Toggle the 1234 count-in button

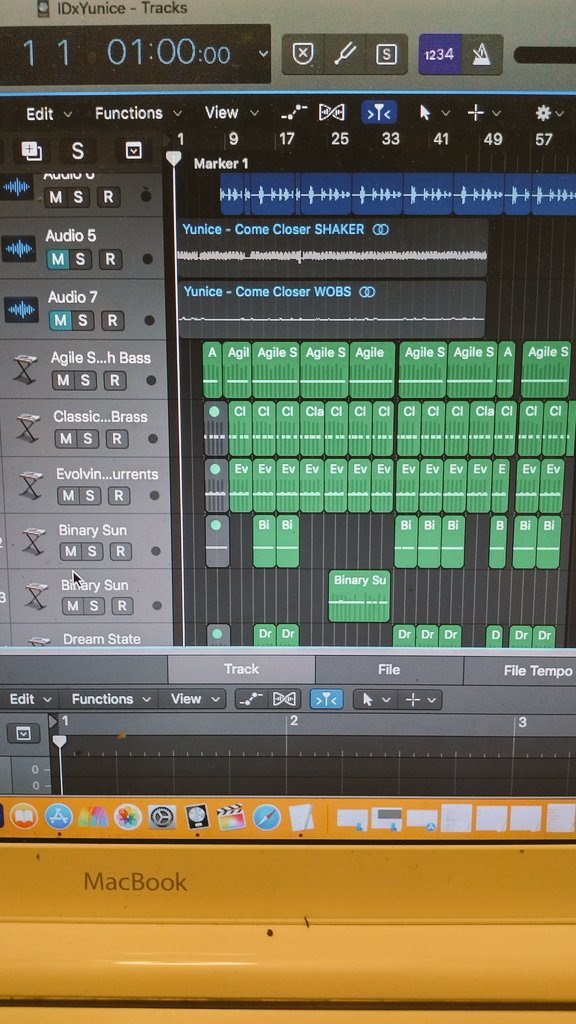tap(439, 55)
